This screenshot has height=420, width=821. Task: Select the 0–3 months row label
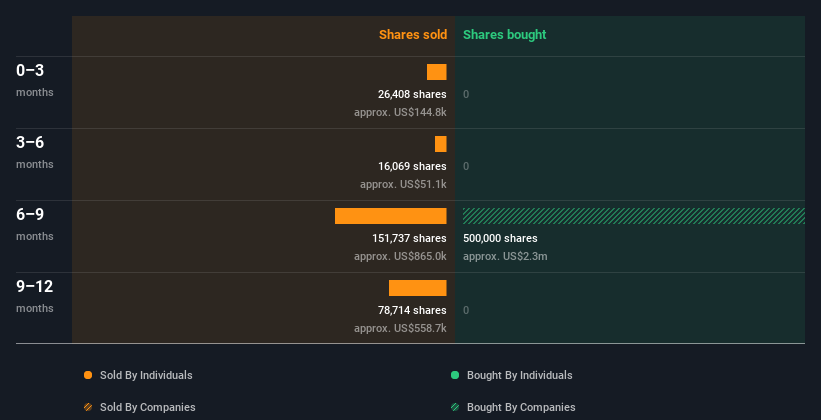point(35,80)
